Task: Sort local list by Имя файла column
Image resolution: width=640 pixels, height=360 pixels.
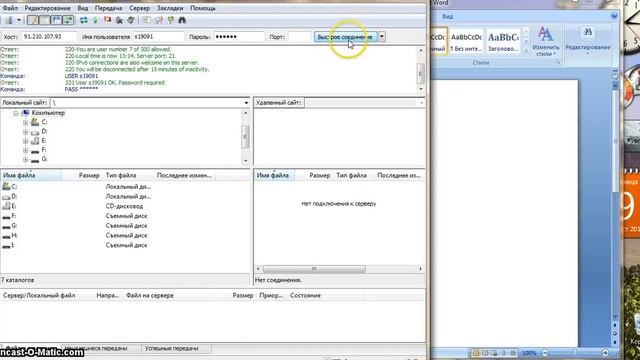Action: pyautogui.click(x=31, y=176)
